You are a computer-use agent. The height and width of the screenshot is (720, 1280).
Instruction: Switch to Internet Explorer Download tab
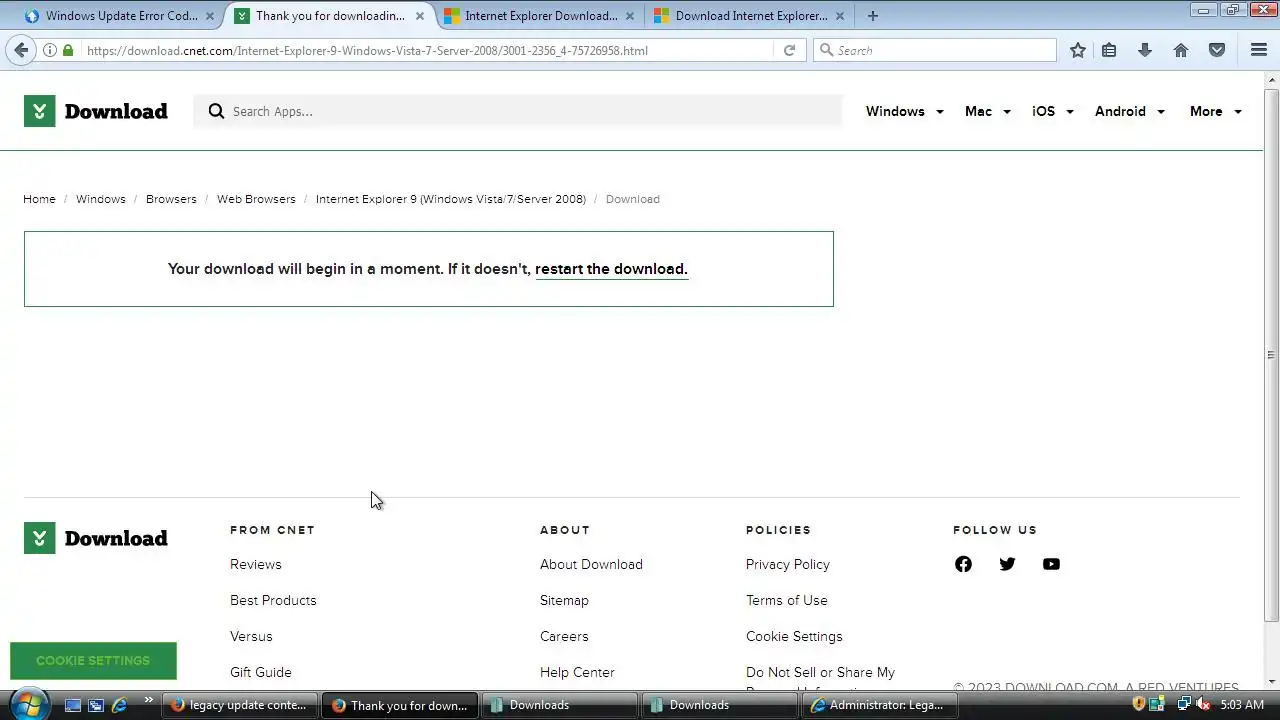pyautogui.click(x=540, y=16)
